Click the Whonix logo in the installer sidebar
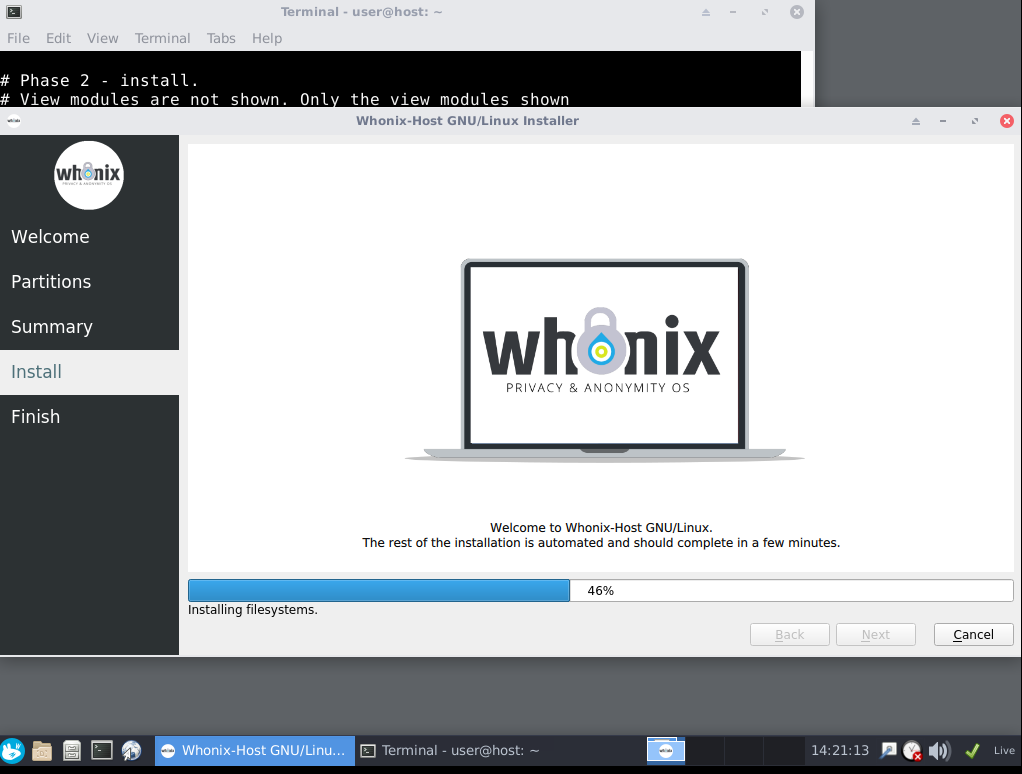 click(x=89, y=175)
